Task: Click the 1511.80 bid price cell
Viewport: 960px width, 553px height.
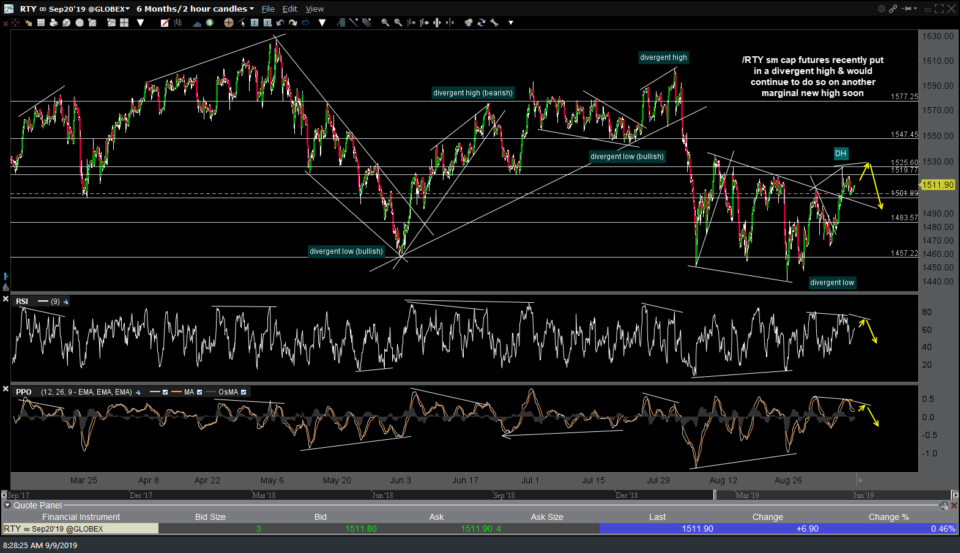Action: (x=361, y=529)
